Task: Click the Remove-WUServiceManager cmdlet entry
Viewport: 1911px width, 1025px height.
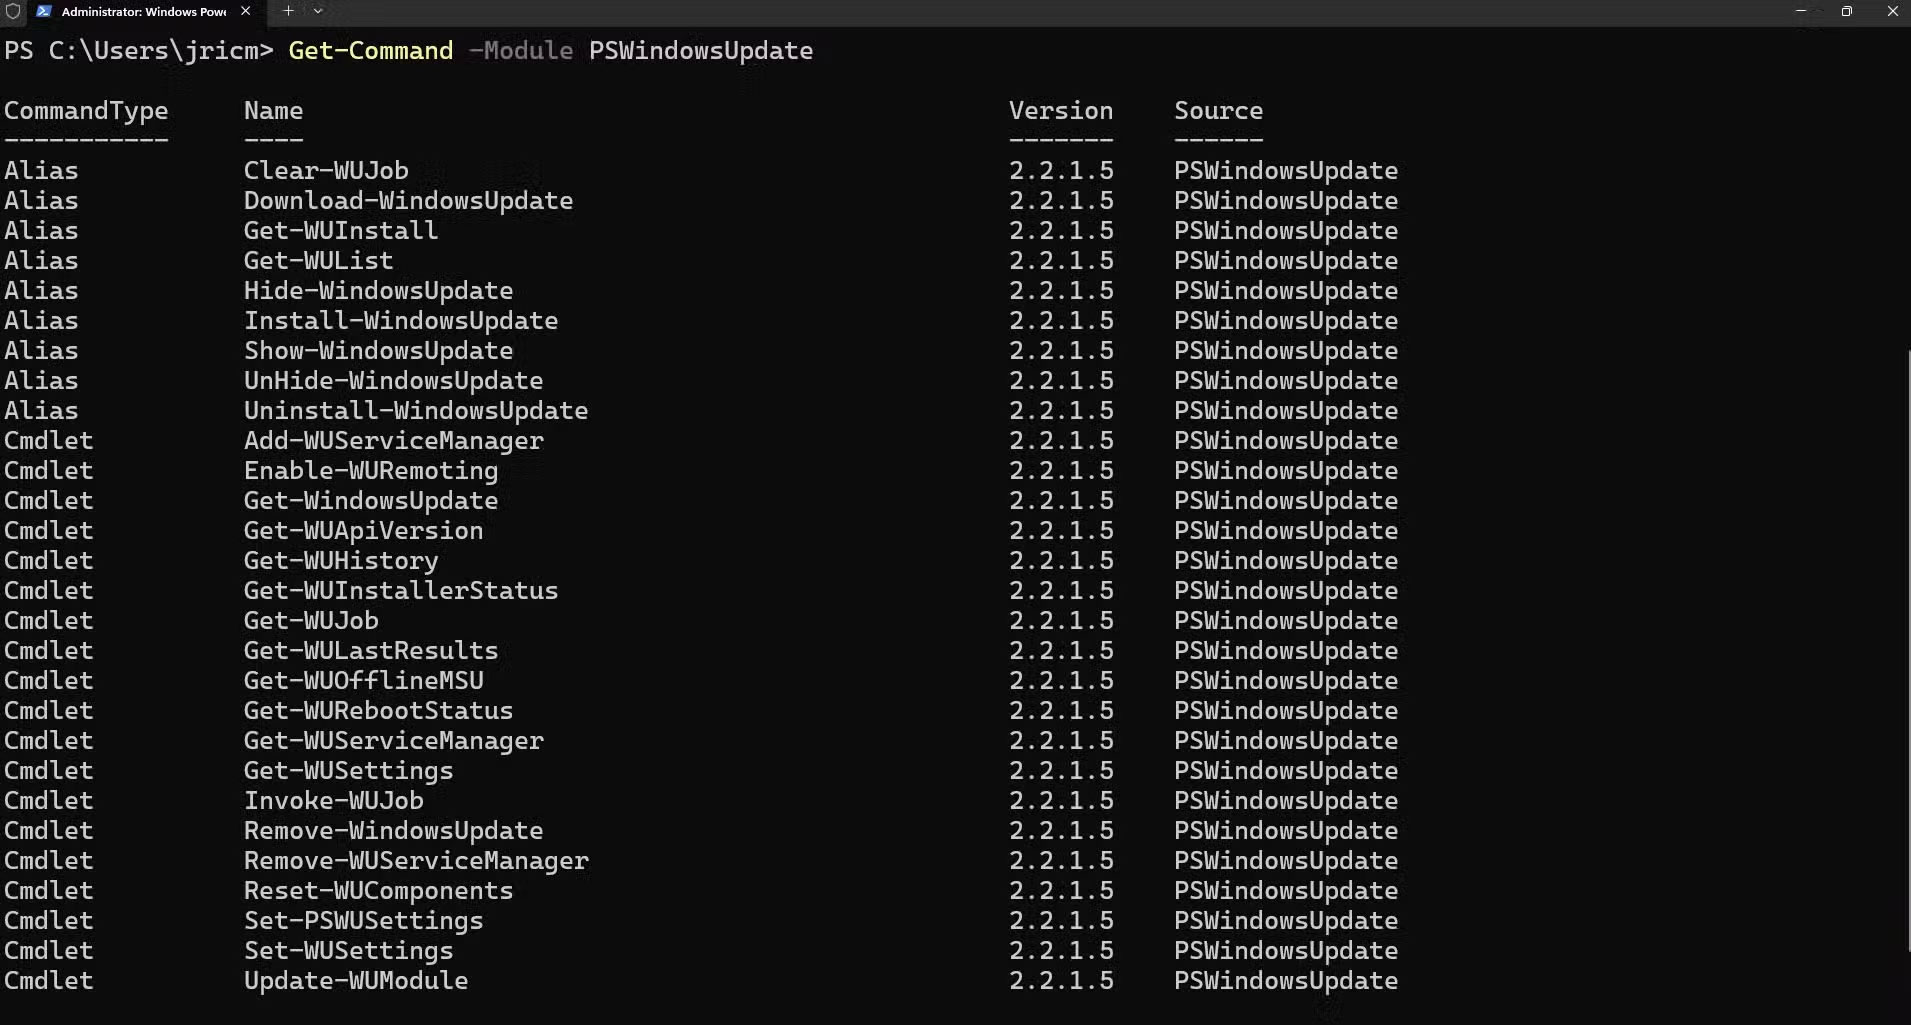Action: pyautogui.click(x=416, y=860)
